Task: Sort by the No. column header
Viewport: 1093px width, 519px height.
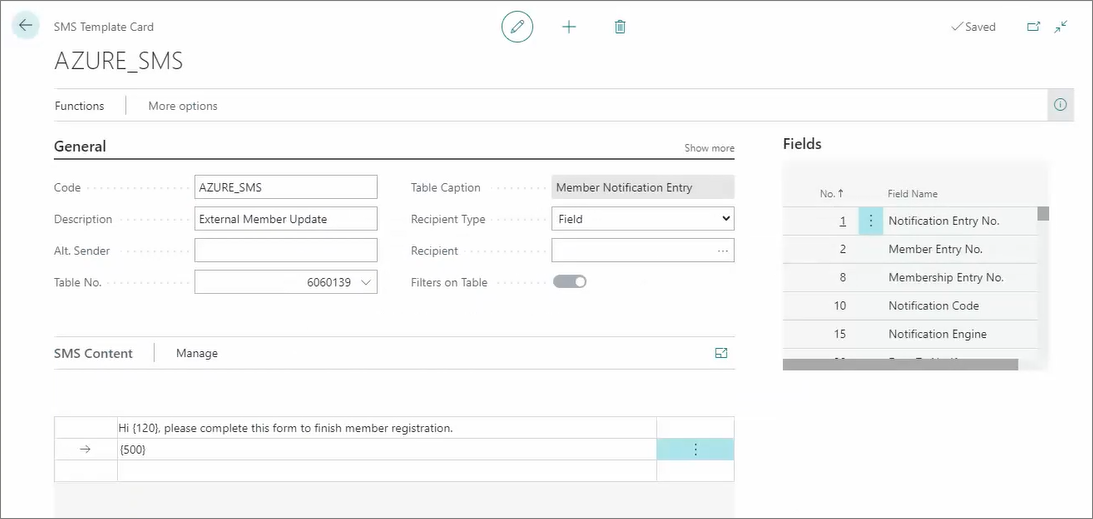Action: click(832, 194)
